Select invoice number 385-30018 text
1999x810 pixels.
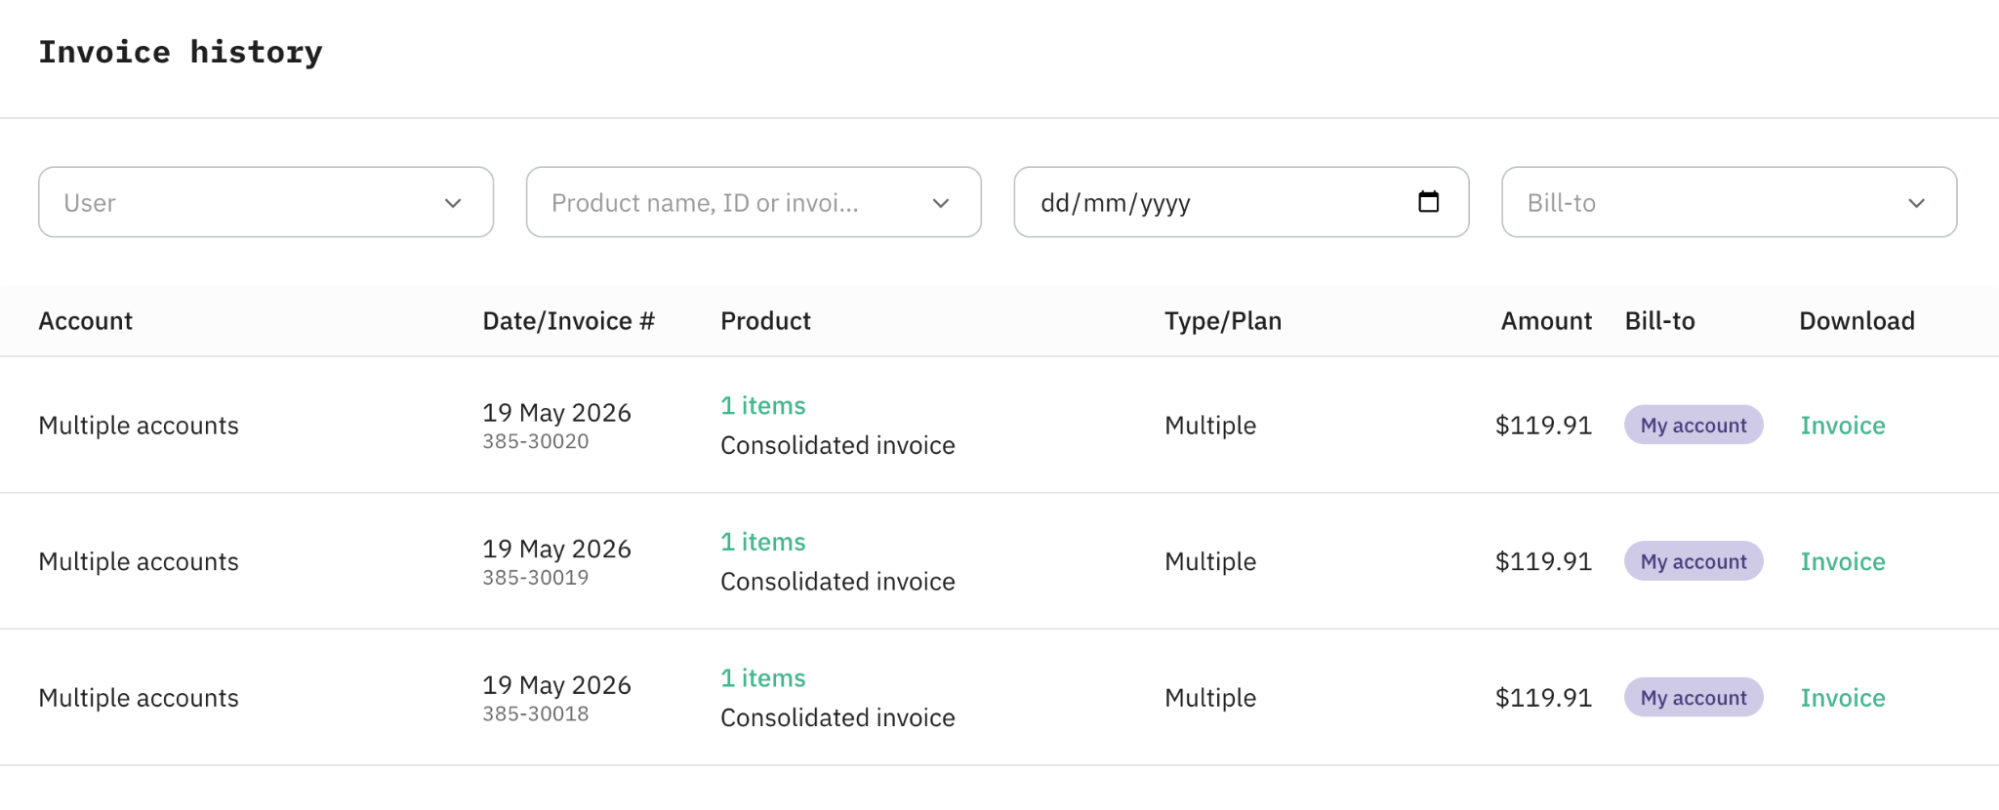point(535,714)
